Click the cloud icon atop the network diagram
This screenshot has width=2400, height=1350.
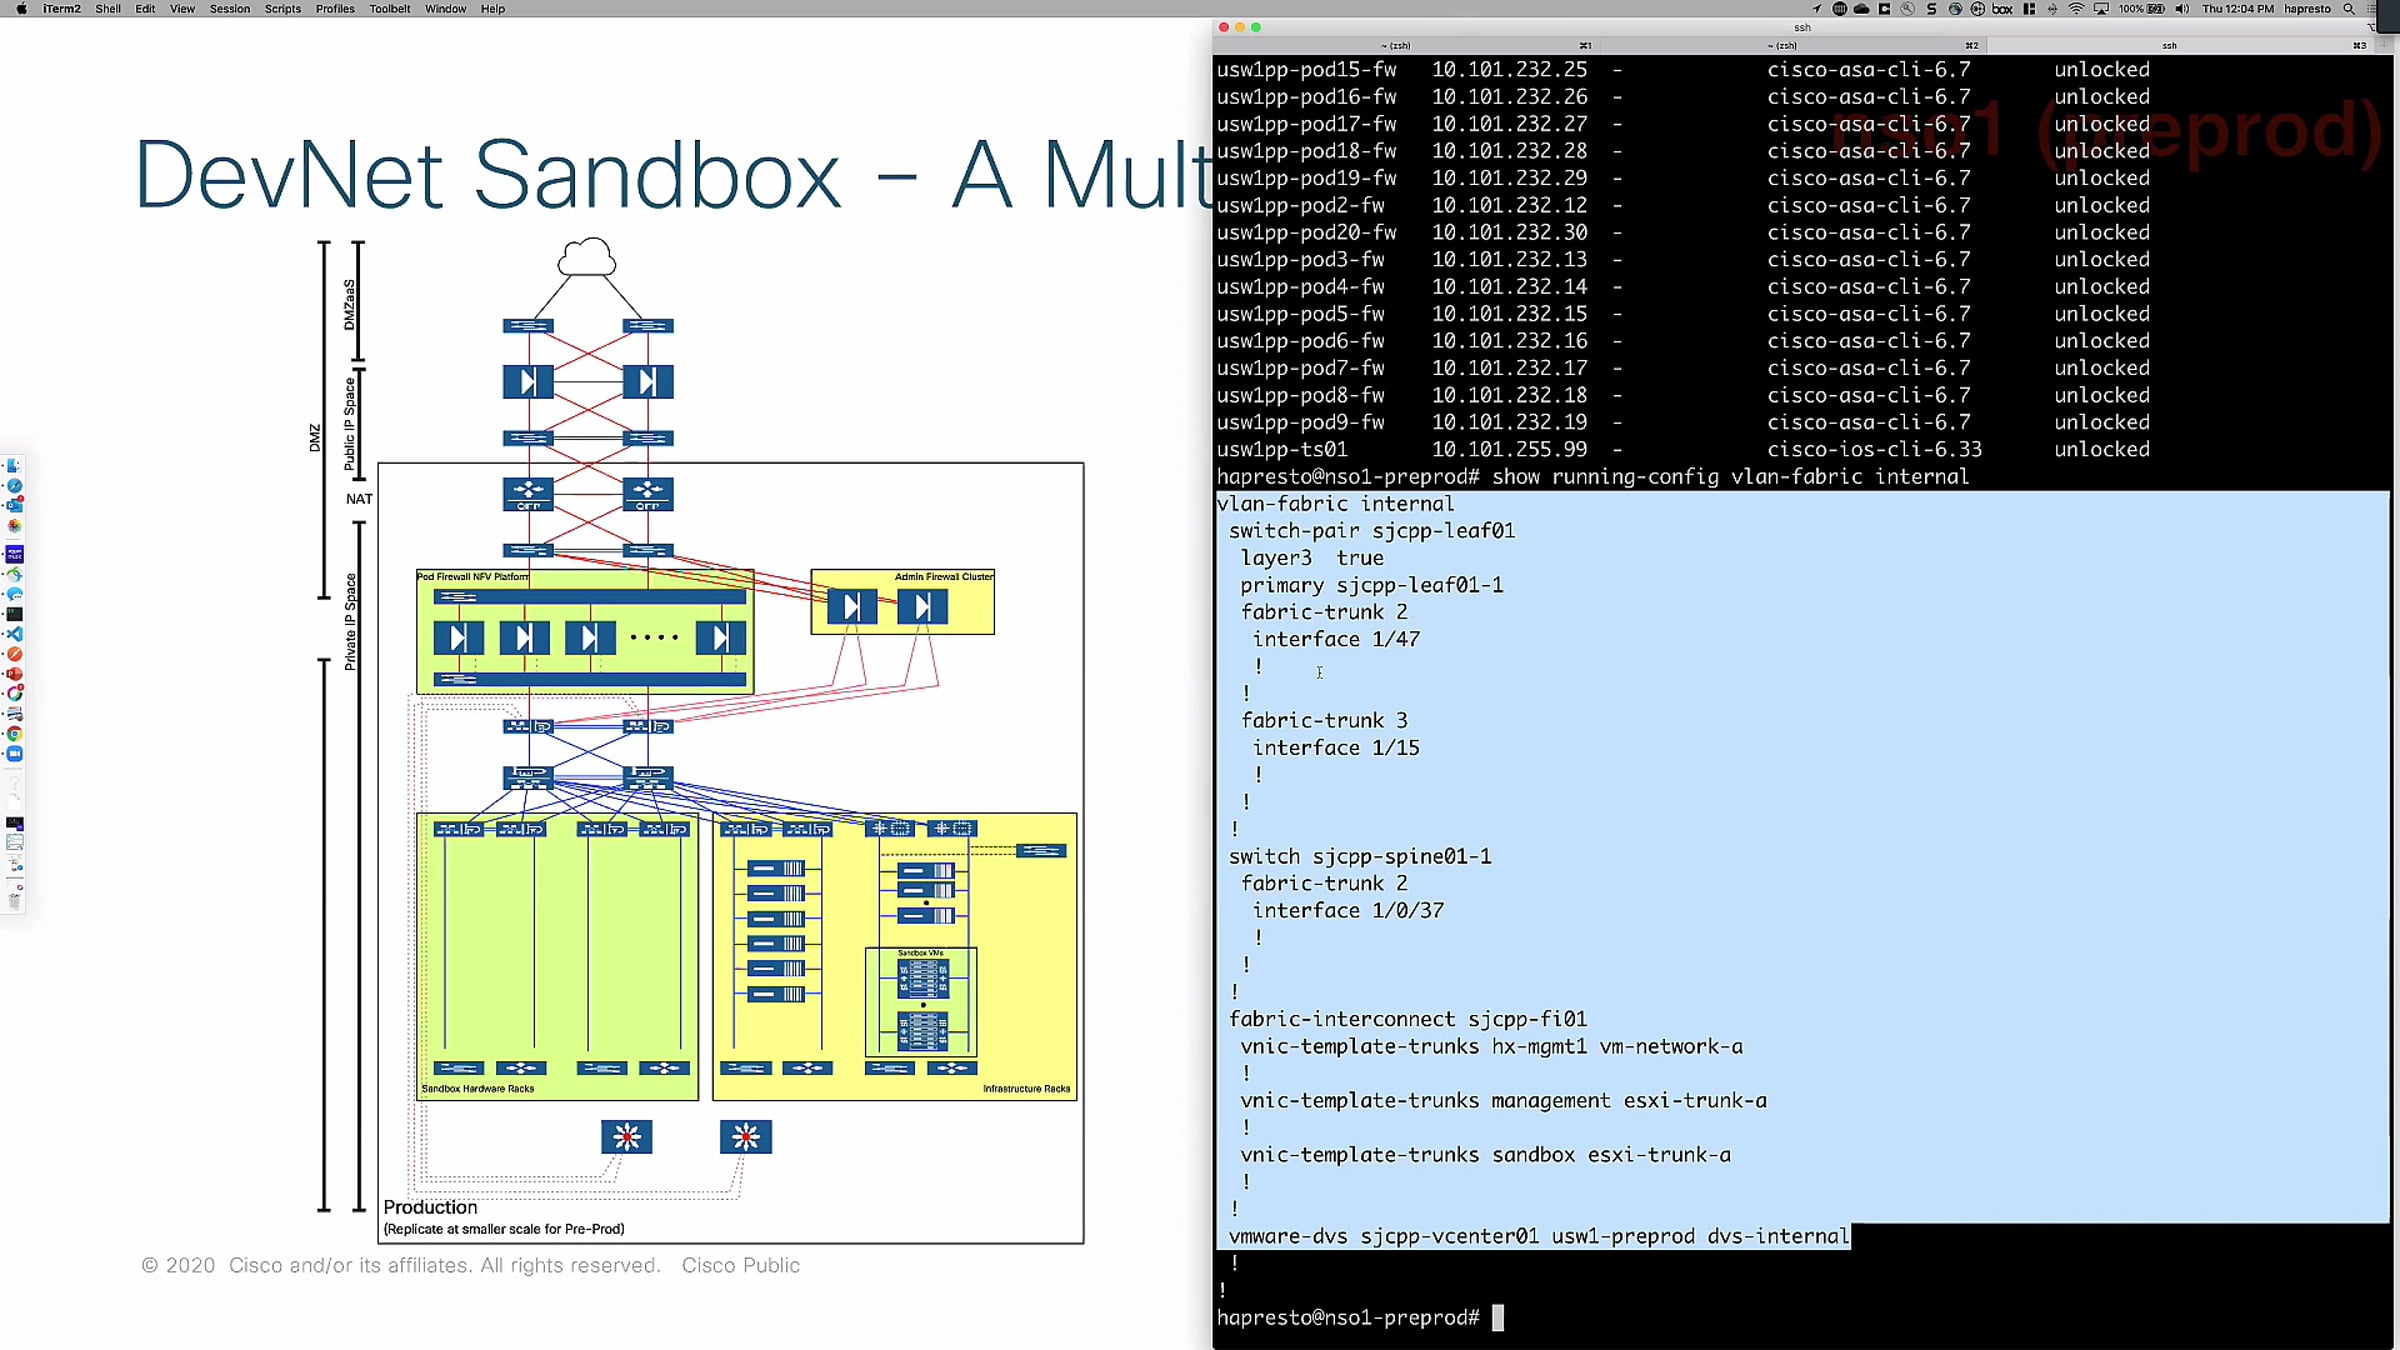click(586, 258)
